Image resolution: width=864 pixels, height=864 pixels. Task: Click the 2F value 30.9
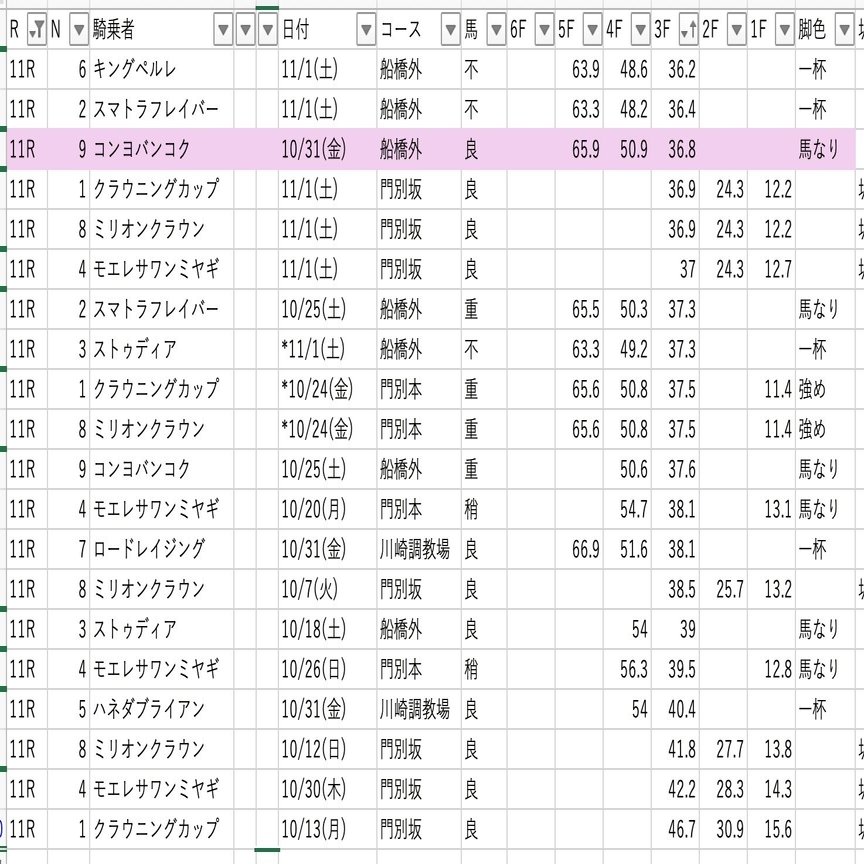click(730, 829)
